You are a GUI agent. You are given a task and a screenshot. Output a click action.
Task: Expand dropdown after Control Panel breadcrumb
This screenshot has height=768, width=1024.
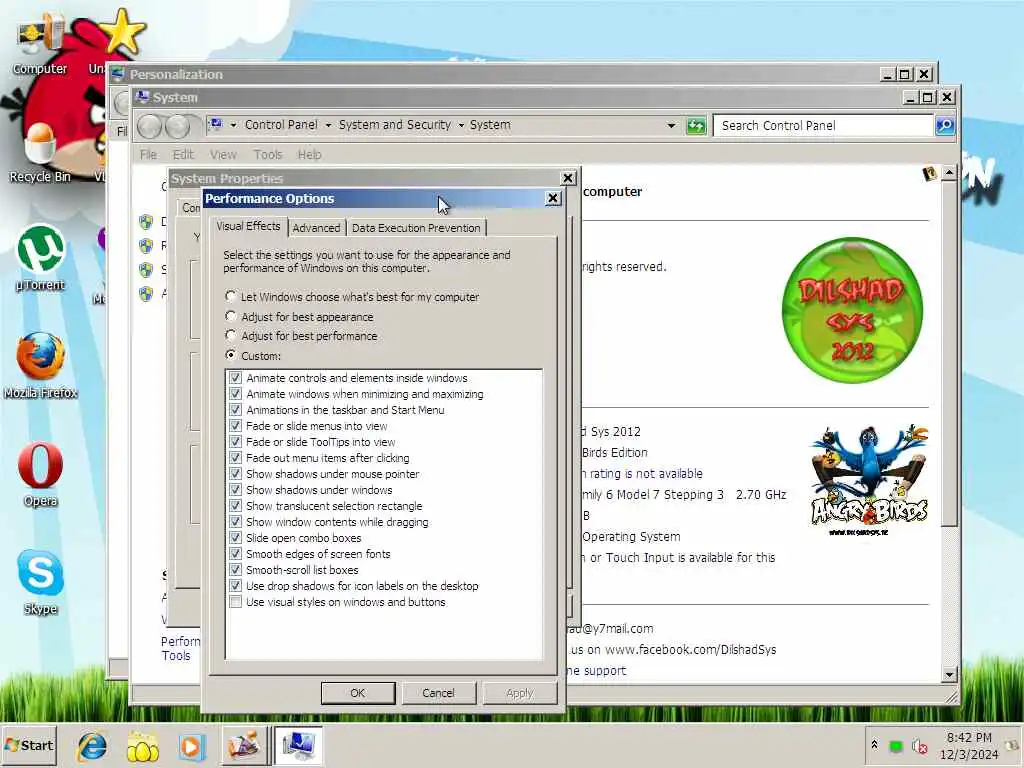click(328, 125)
